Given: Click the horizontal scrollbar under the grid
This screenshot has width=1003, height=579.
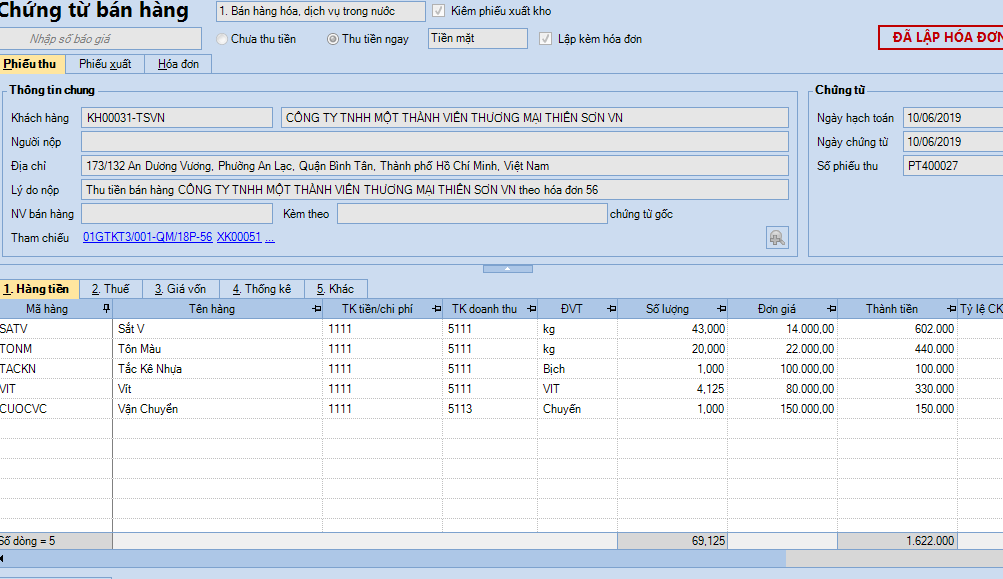Looking at the screenshot, I should point(400,558).
